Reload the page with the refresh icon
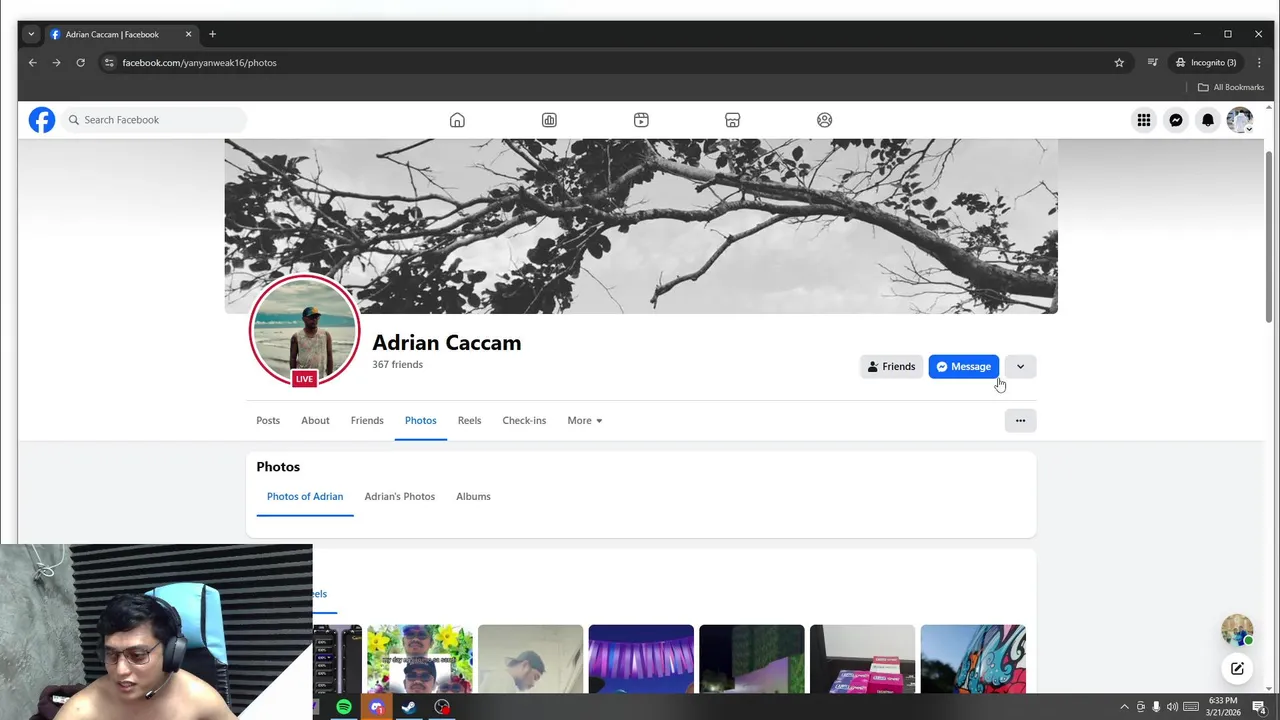Image resolution: width=1280 pixels, height=720 pixels. tap(80, 62)
